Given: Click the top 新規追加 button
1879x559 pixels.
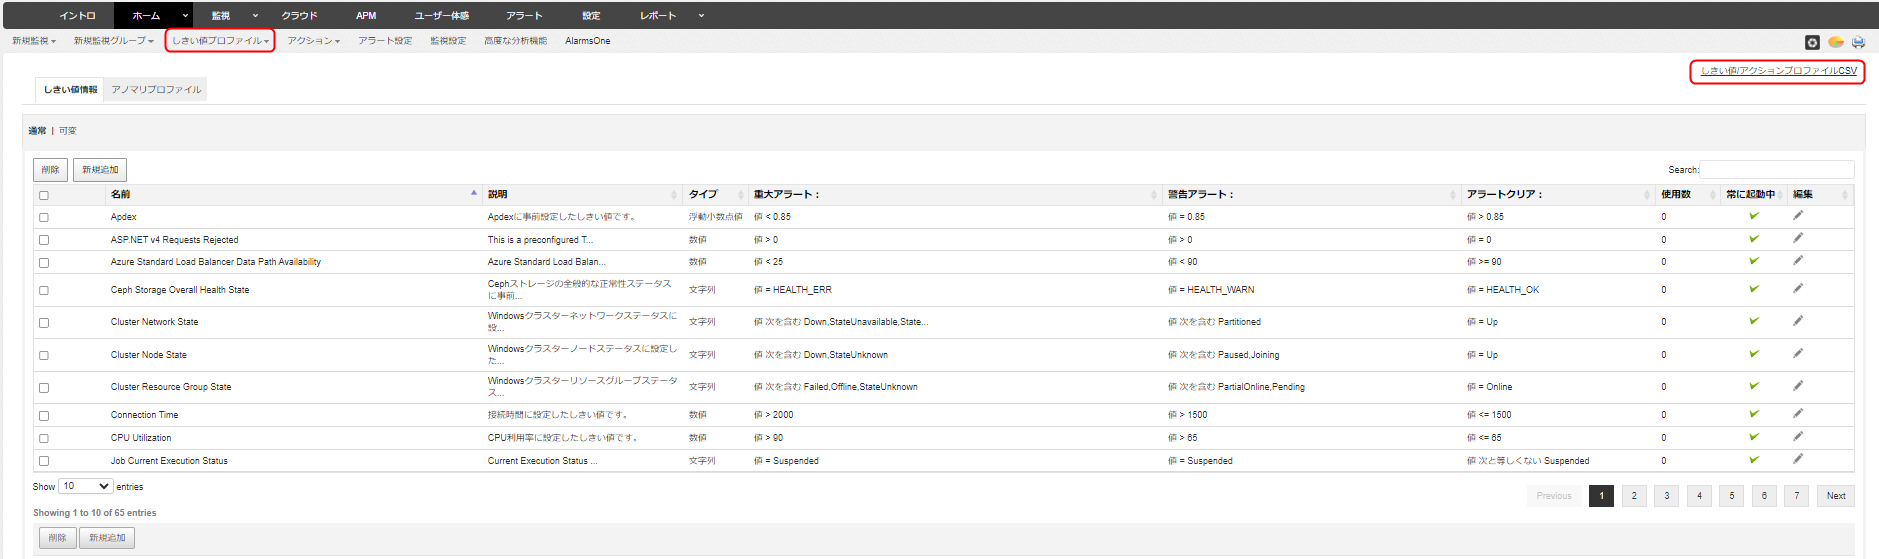Looking at the screenshot, I should coord(100,170).
